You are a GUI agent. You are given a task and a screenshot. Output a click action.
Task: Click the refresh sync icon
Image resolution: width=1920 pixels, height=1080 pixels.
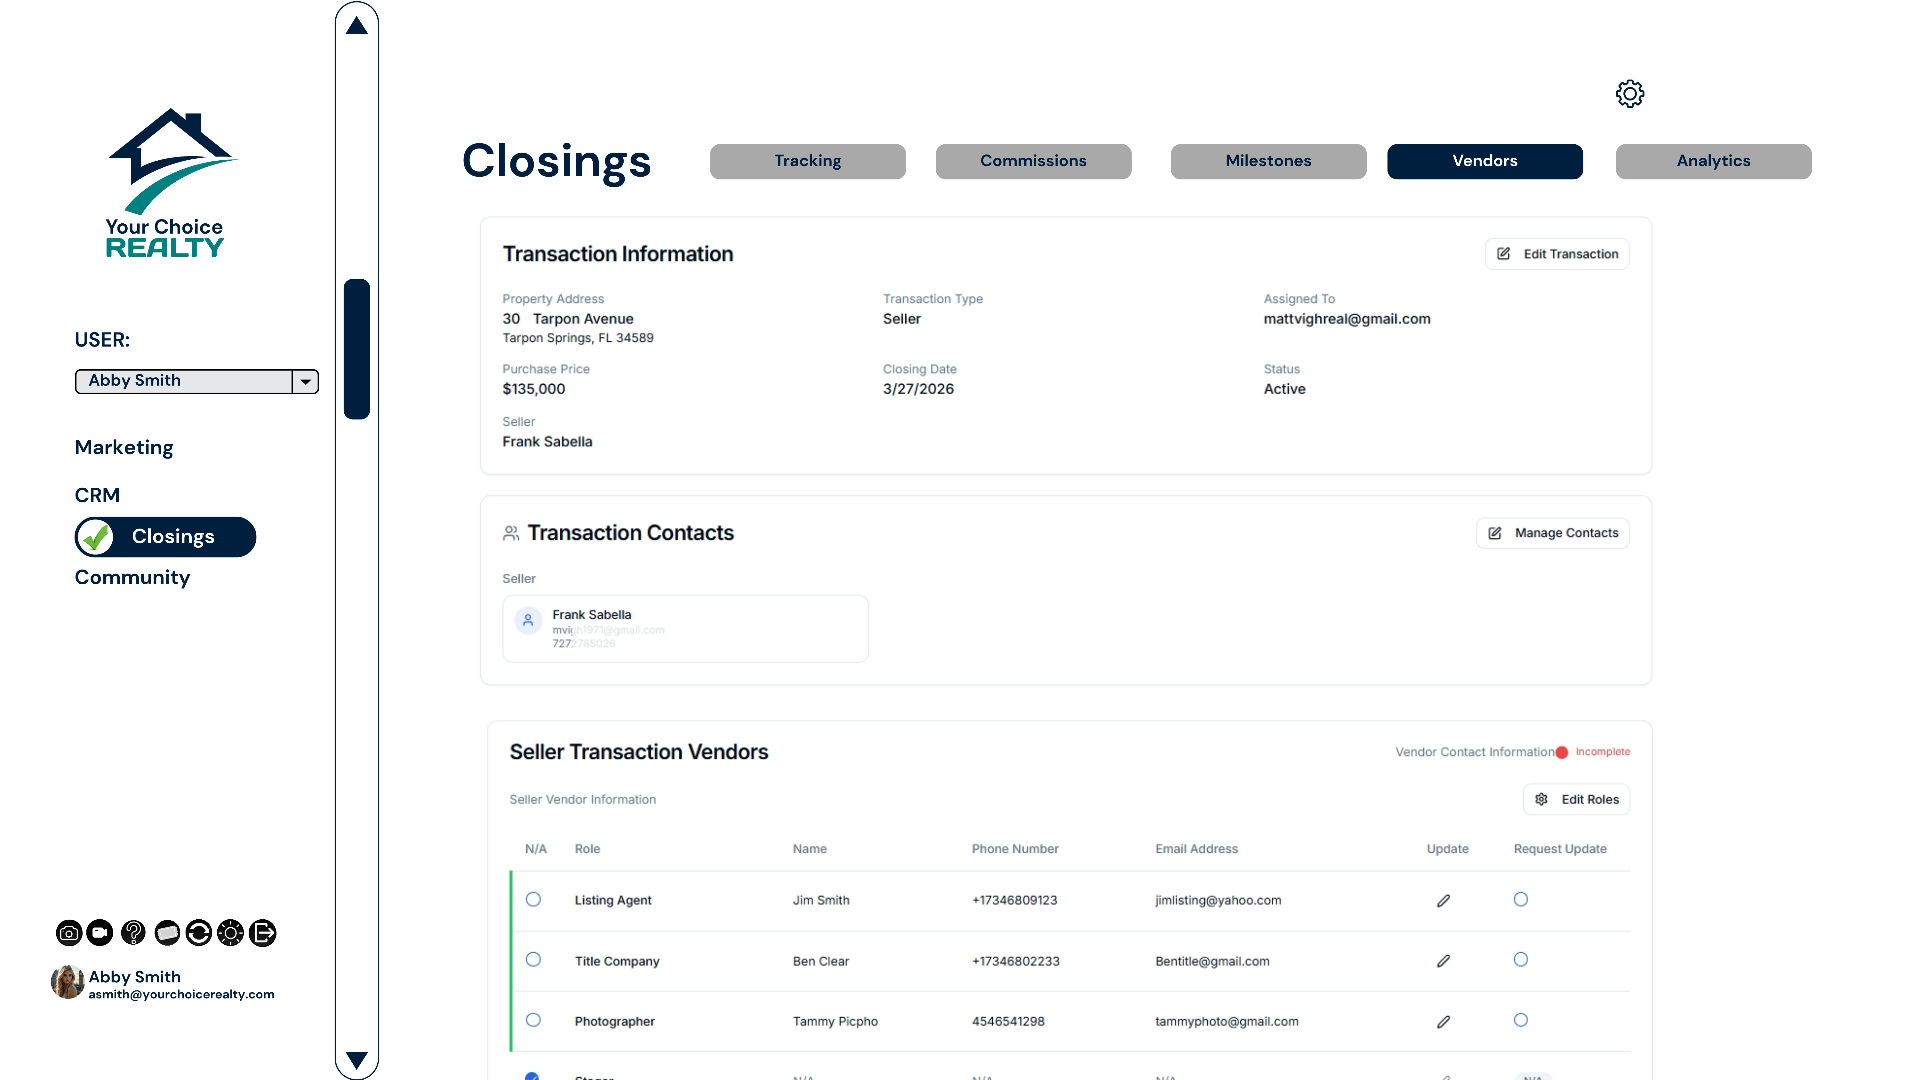click(x=199, y=933)
